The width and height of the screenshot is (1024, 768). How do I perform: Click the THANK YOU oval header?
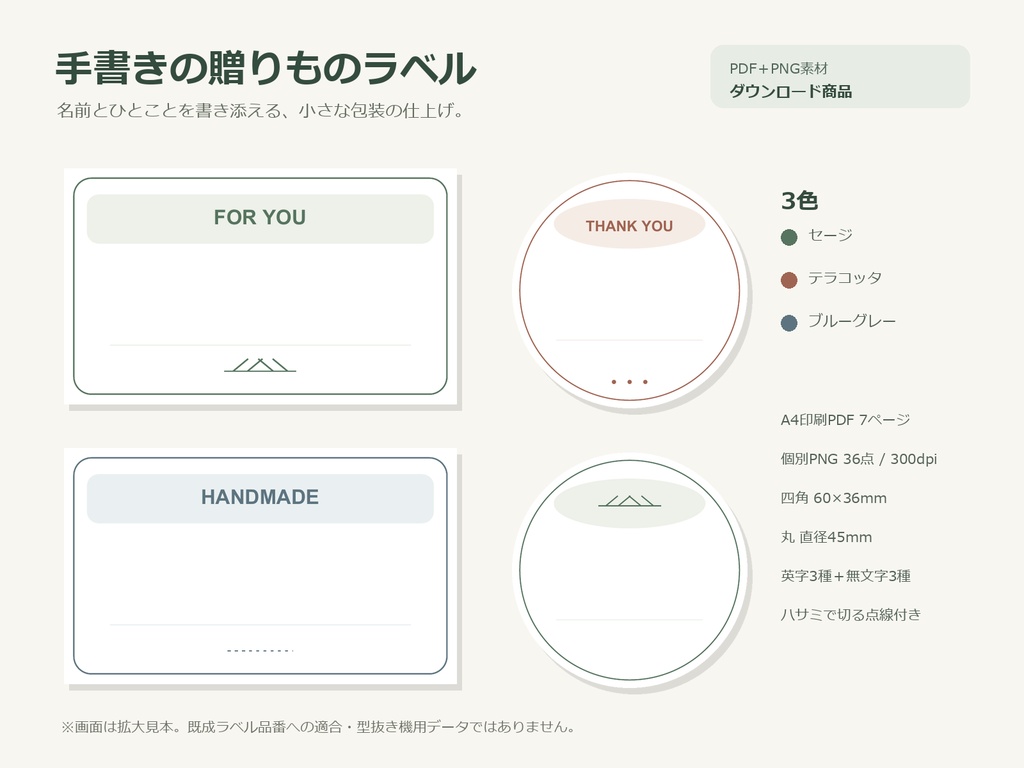[x=630, y=224]
